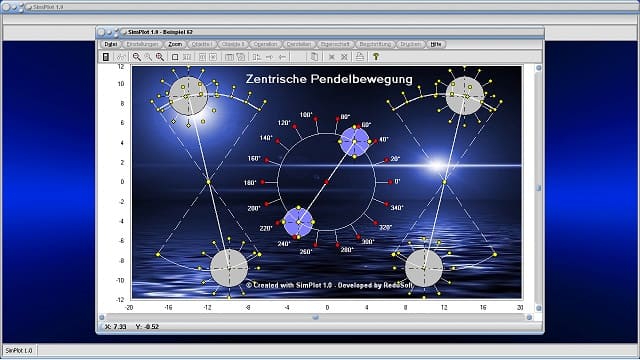Click the X coordinate readout in status bar
The height and width of the screenshot is (360, 640).
116,327
